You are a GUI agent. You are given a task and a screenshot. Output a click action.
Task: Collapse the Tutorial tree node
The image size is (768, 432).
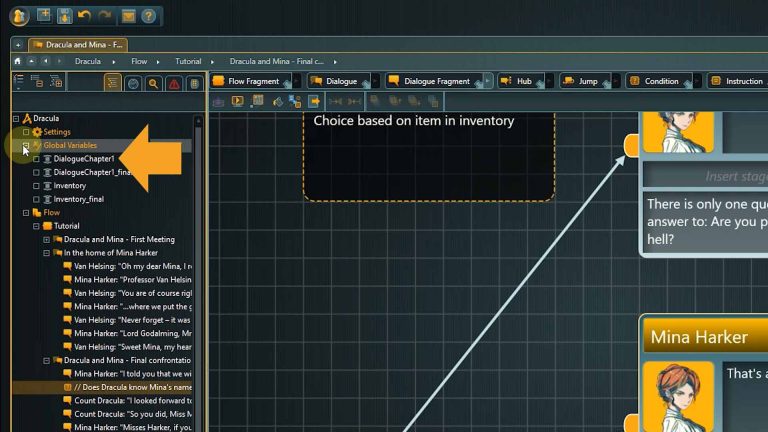[36, 226]
